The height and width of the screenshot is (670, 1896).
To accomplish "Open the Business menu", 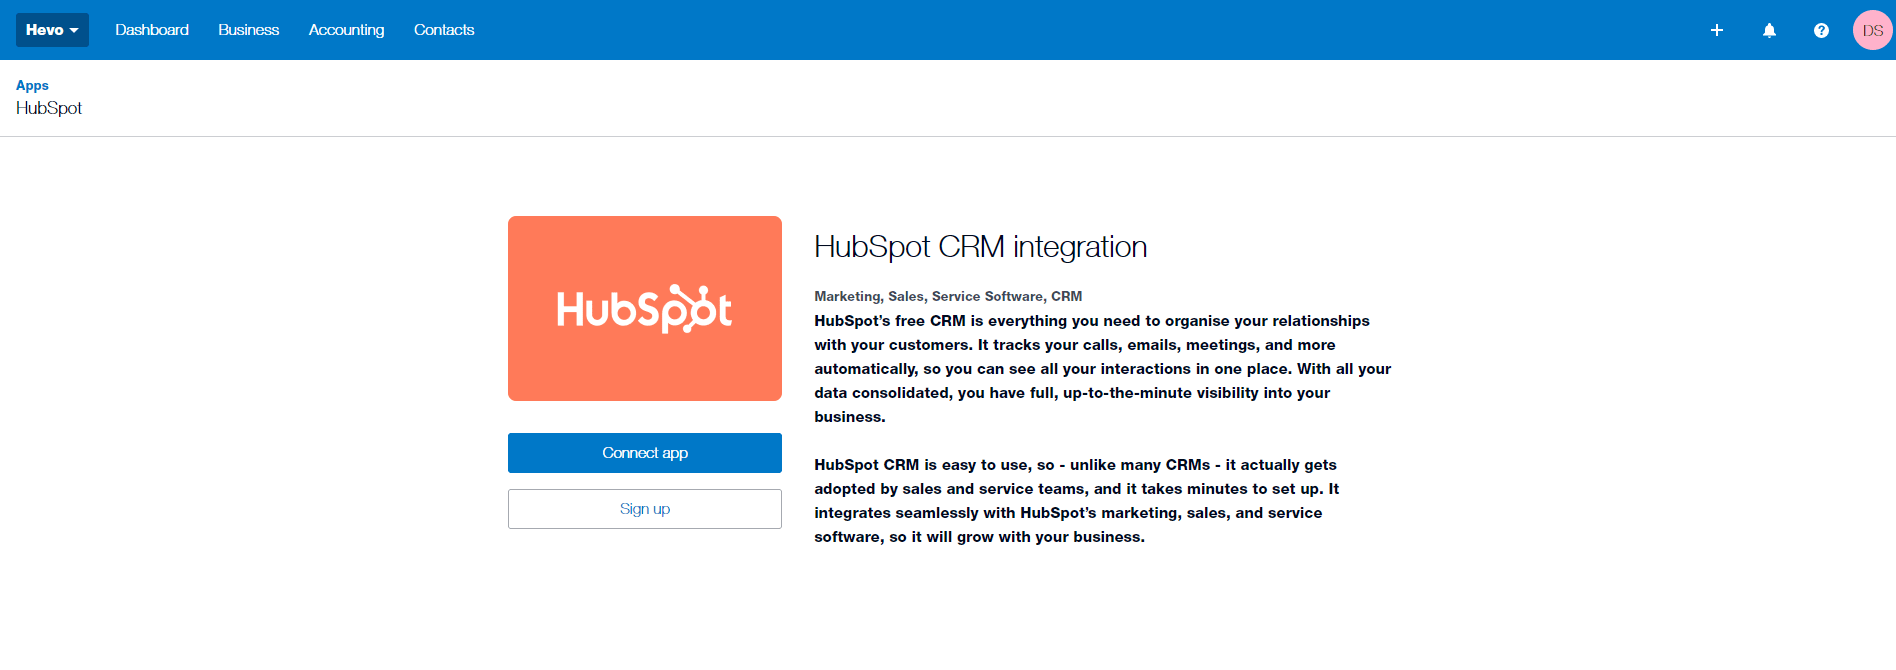I will [x=249, y=30].
